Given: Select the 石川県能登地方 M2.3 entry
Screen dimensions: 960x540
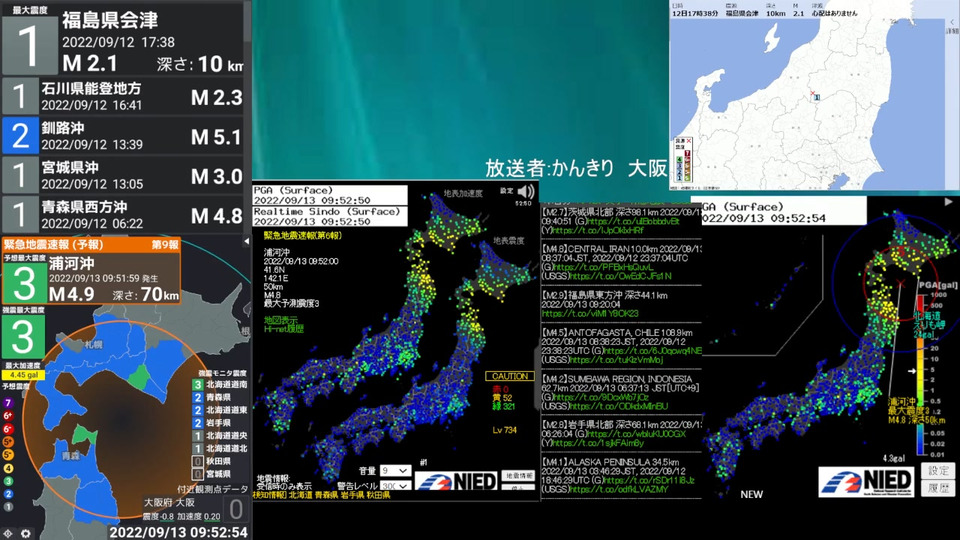Looking at the screenshot, I should (123, 96).
